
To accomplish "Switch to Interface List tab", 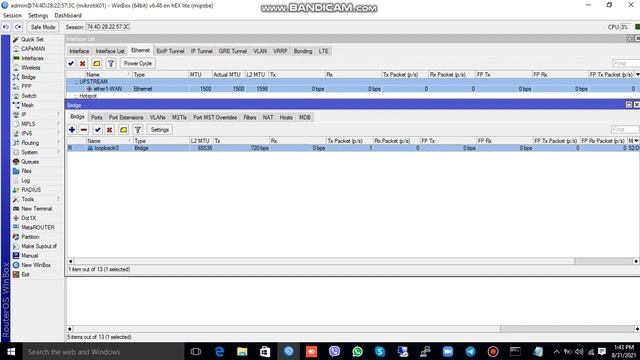I will pos(110,51).
